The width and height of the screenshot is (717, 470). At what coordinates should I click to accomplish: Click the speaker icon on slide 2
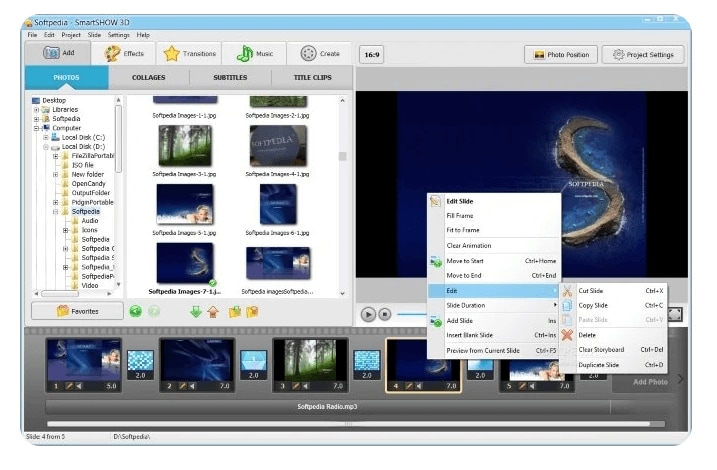[192, 386]
